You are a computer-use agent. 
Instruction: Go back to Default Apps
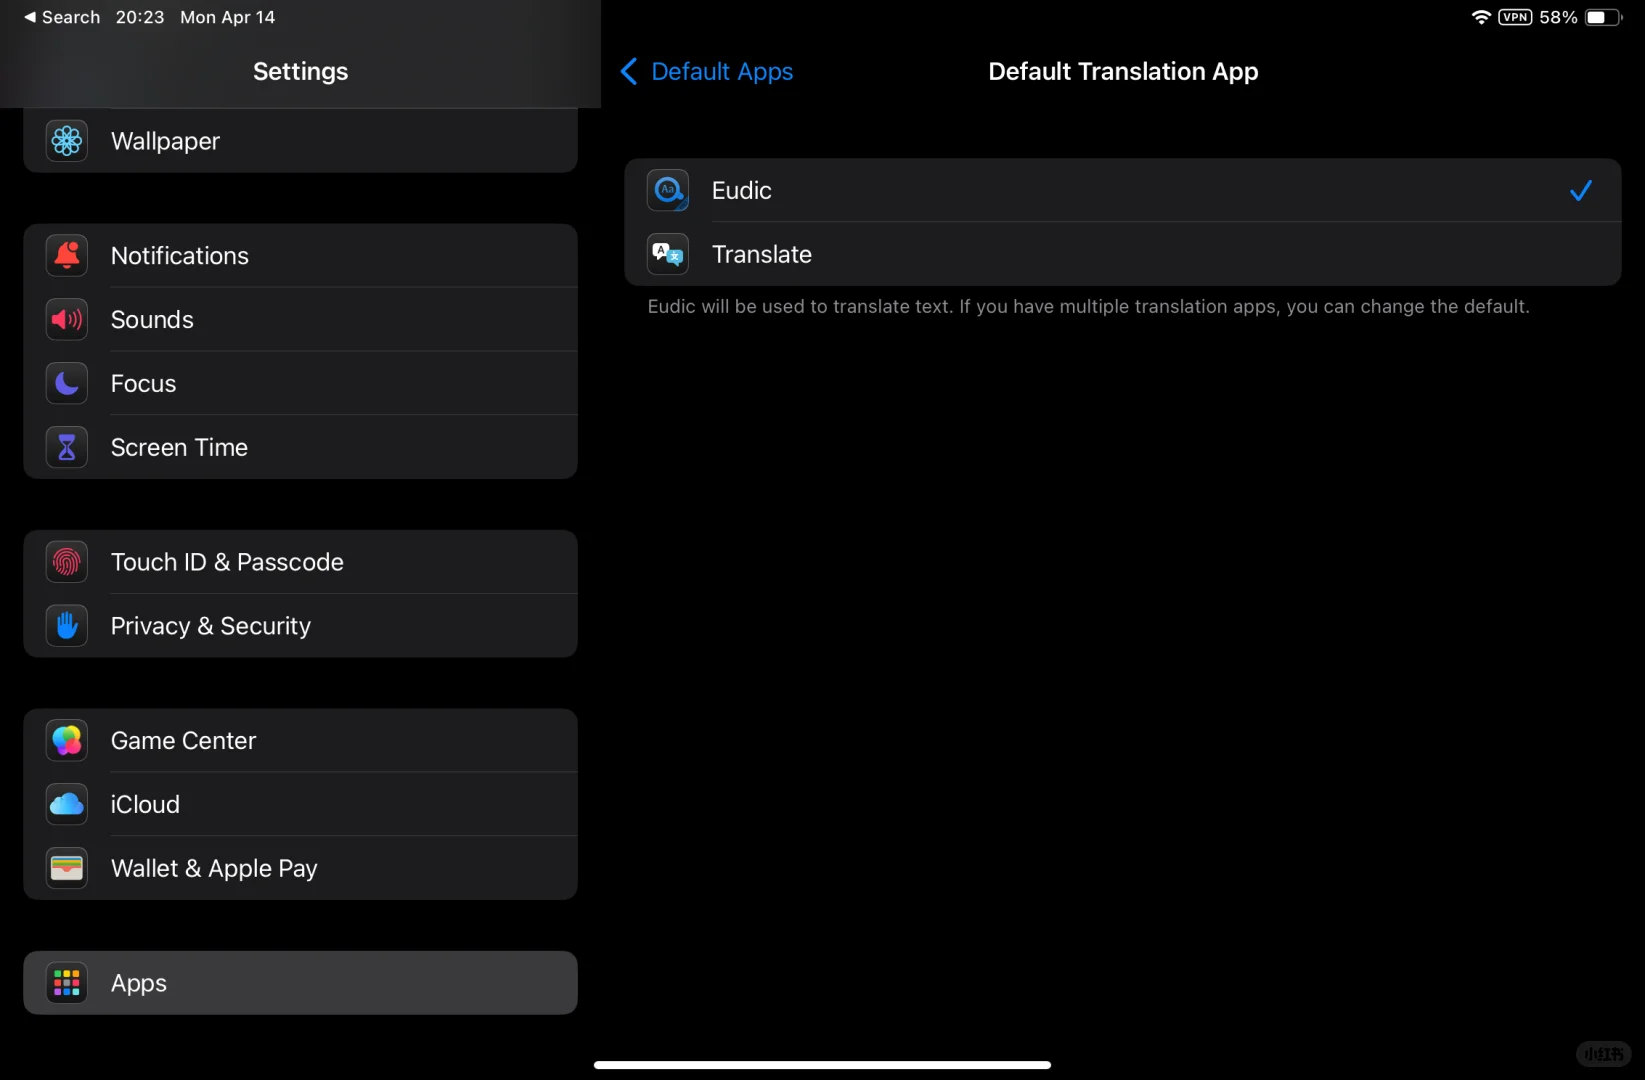pos(707,71)
